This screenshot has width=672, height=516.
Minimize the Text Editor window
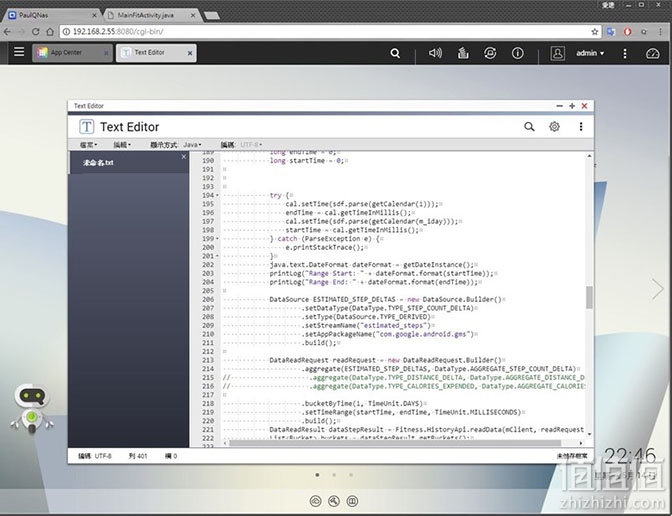click(559, 106)
